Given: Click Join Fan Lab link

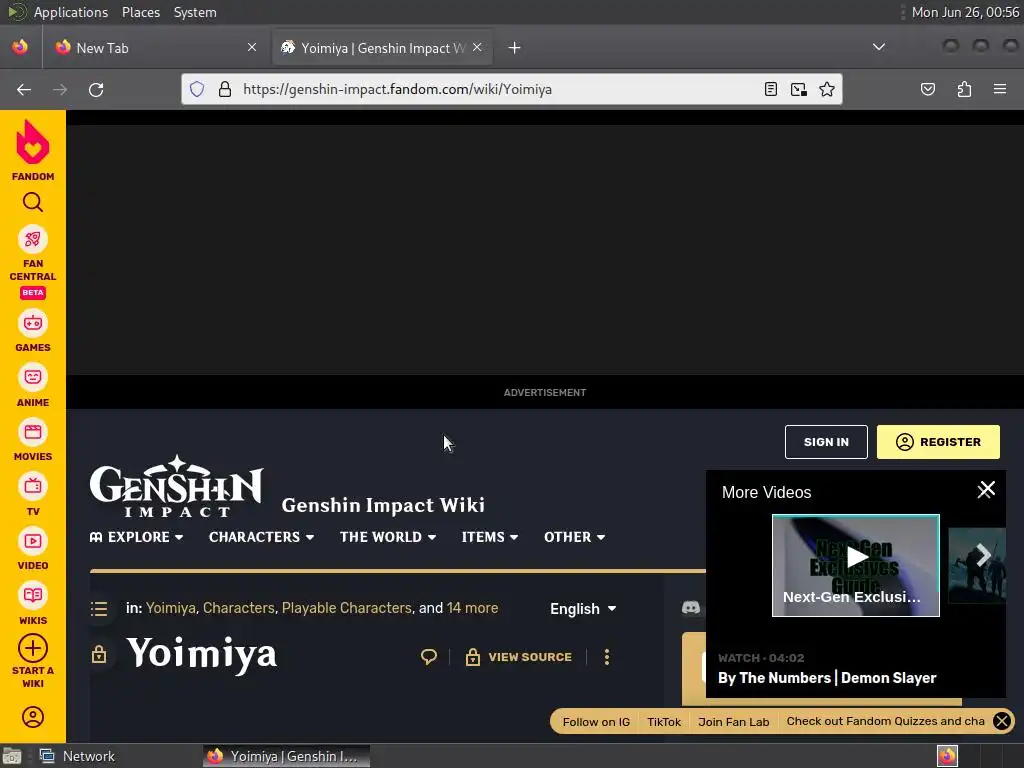Looking at the screenshot, I should 733,722.
